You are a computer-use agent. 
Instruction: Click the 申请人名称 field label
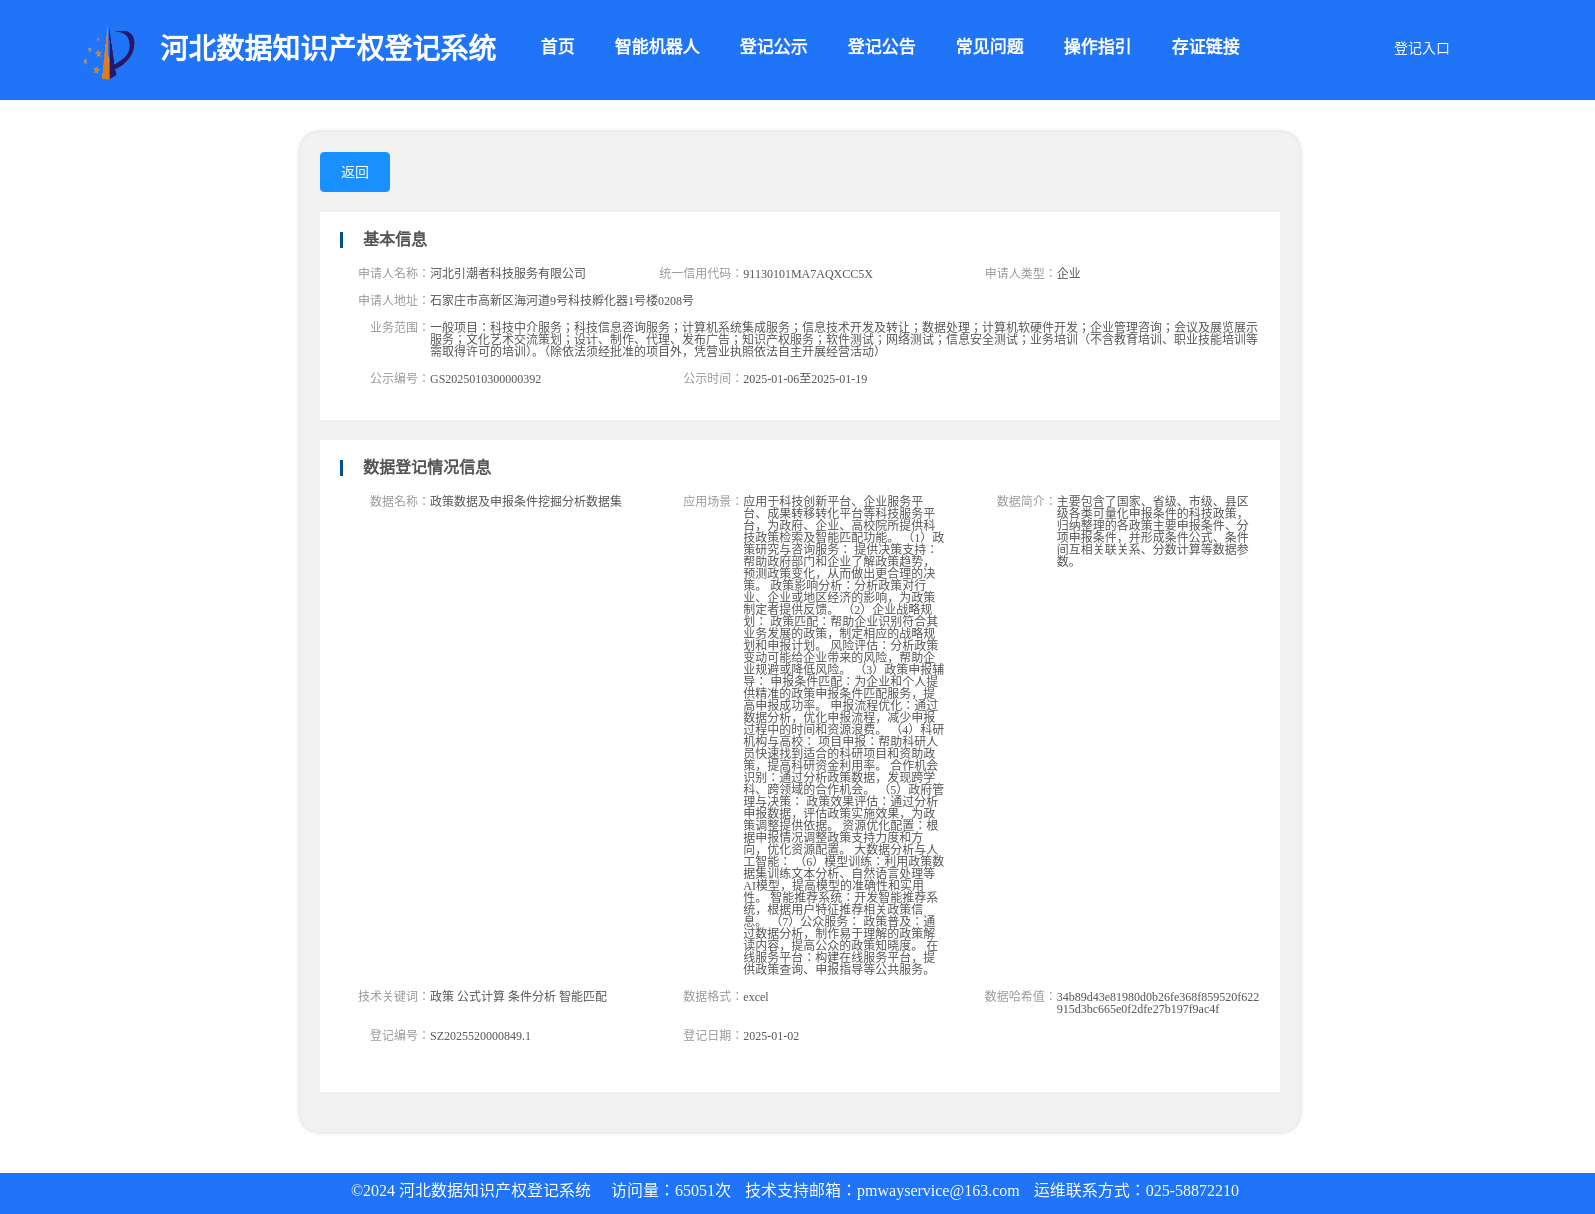[x=393, y=273]
